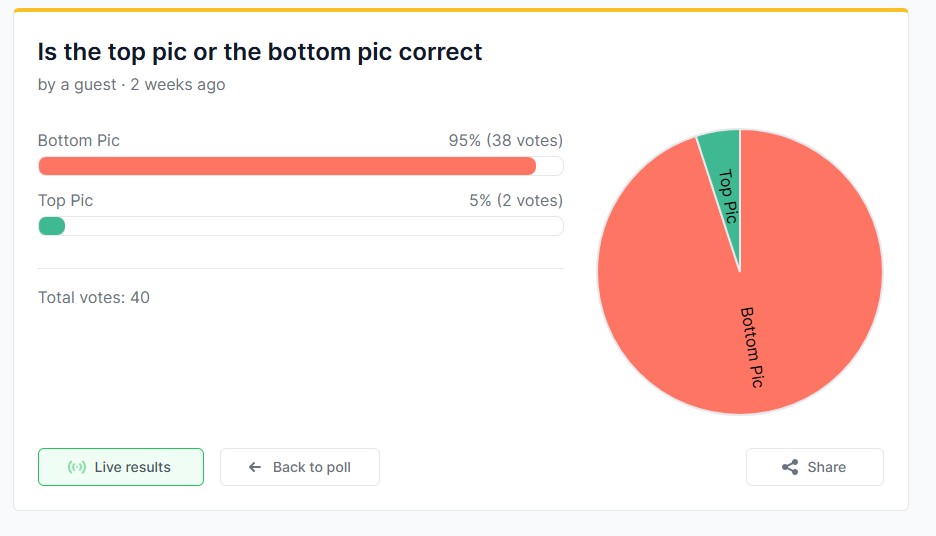Go back using Back to poll
The height and width of the screenshot is (536, 936).
point(300,467)
